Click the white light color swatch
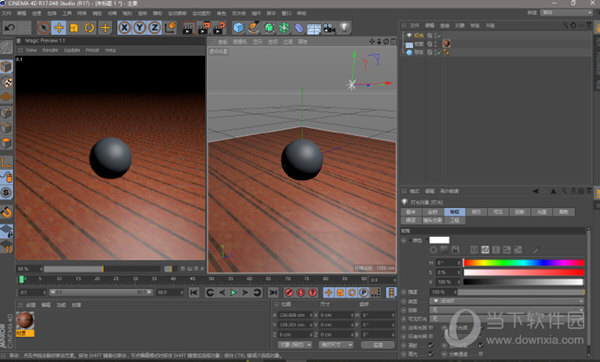 439,240
